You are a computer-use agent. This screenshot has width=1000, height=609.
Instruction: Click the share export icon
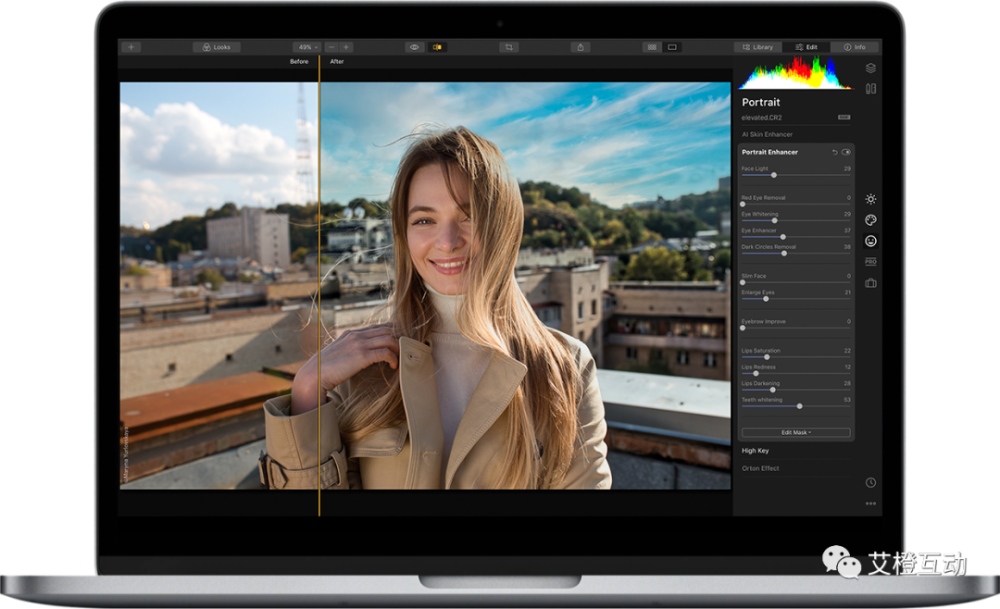coord(580,47)
